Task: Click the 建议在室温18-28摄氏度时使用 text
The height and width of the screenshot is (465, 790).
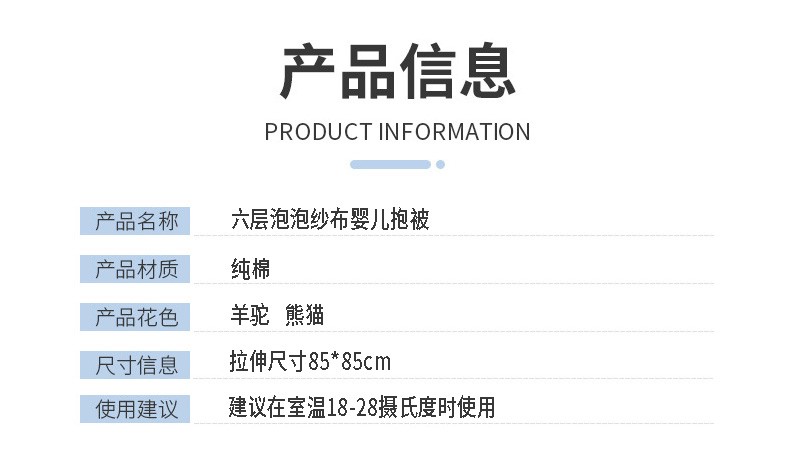Action: pyautogui.click(x=362, y=407)
